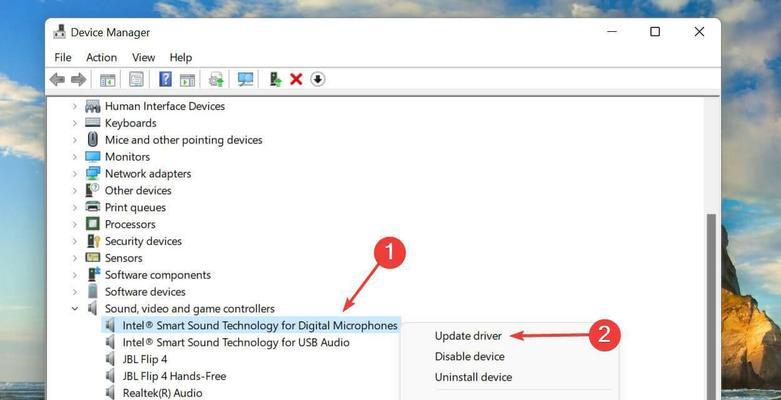This screenshot has width=781, height=400.
Task: Expand the Security devices node
Action: pyautogui.click(x=75, y=241)
